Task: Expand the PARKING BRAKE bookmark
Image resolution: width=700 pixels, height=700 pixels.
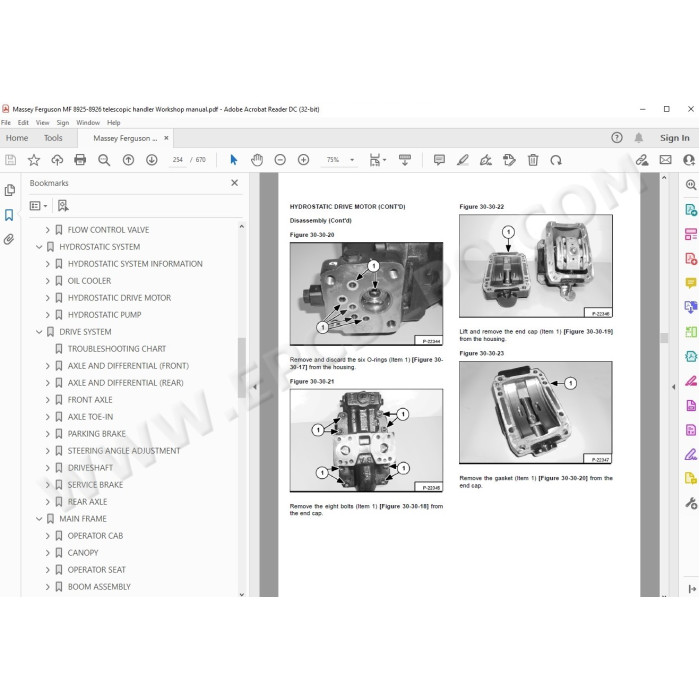Action: point(47,434)
